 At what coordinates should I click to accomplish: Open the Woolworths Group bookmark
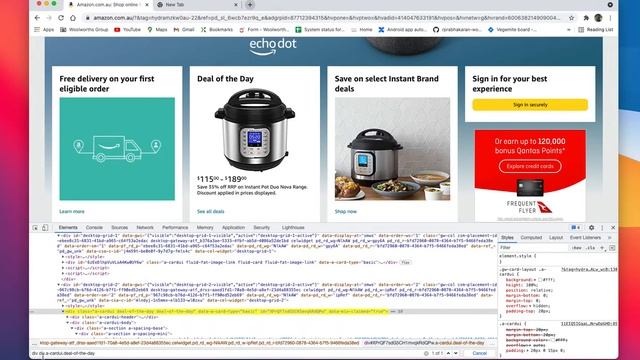pyautogui.click(x=84, y=30)
